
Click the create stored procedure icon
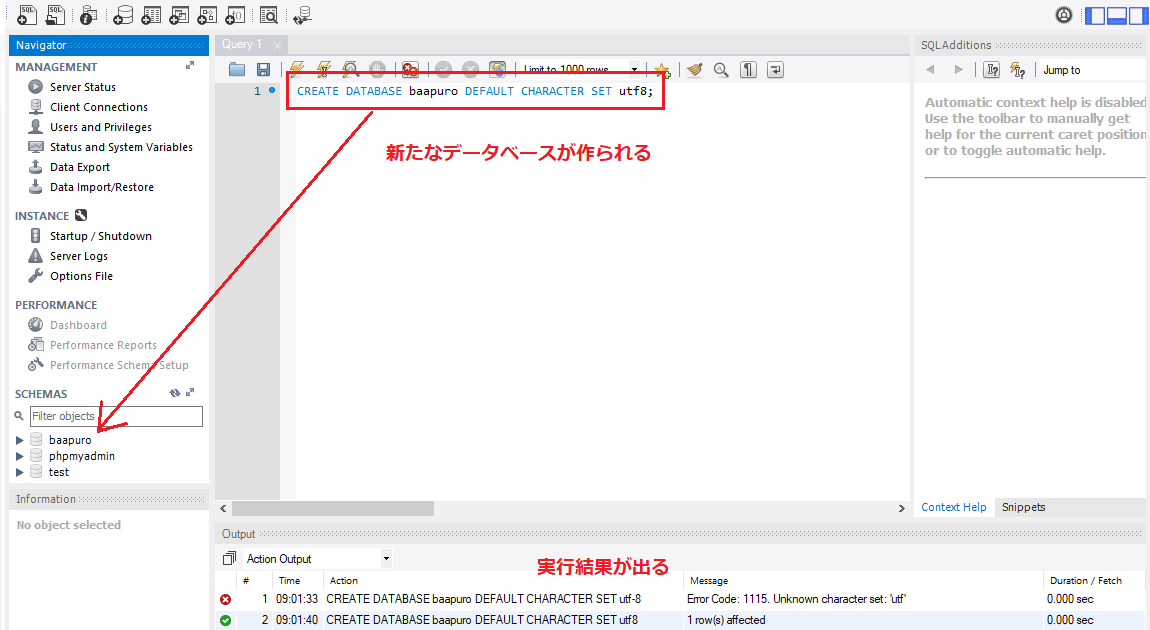(x=207, y=14)
